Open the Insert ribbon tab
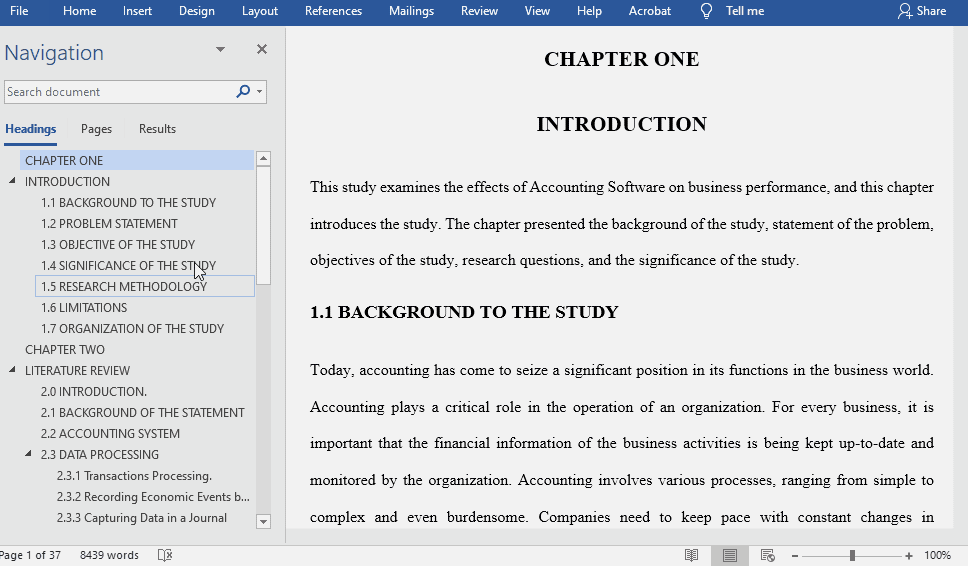 137,11
